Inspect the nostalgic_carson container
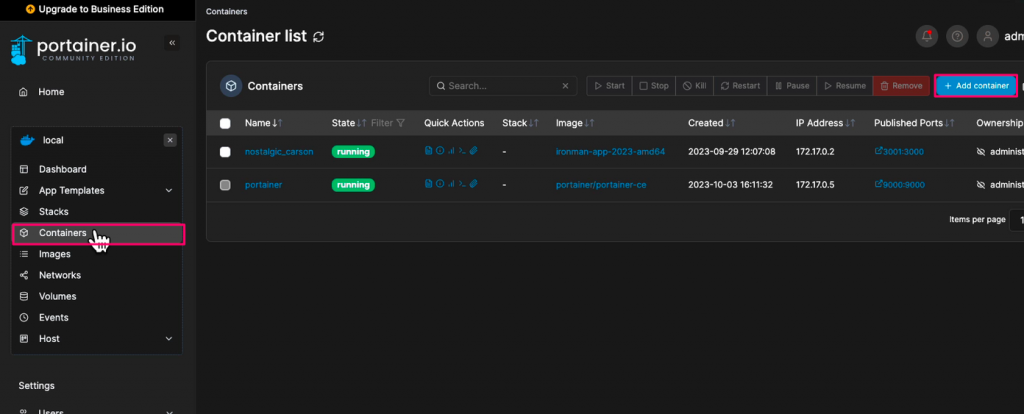This screenshot has height=414, width=1024. [x=440, y=150]
